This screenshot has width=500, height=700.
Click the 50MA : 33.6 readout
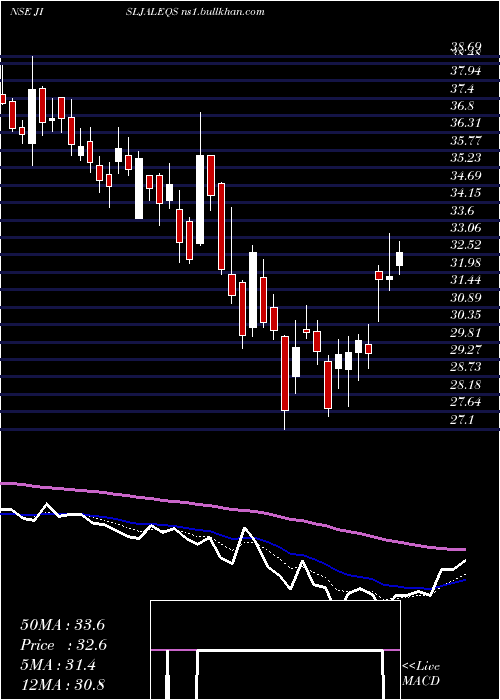point(62,625)
